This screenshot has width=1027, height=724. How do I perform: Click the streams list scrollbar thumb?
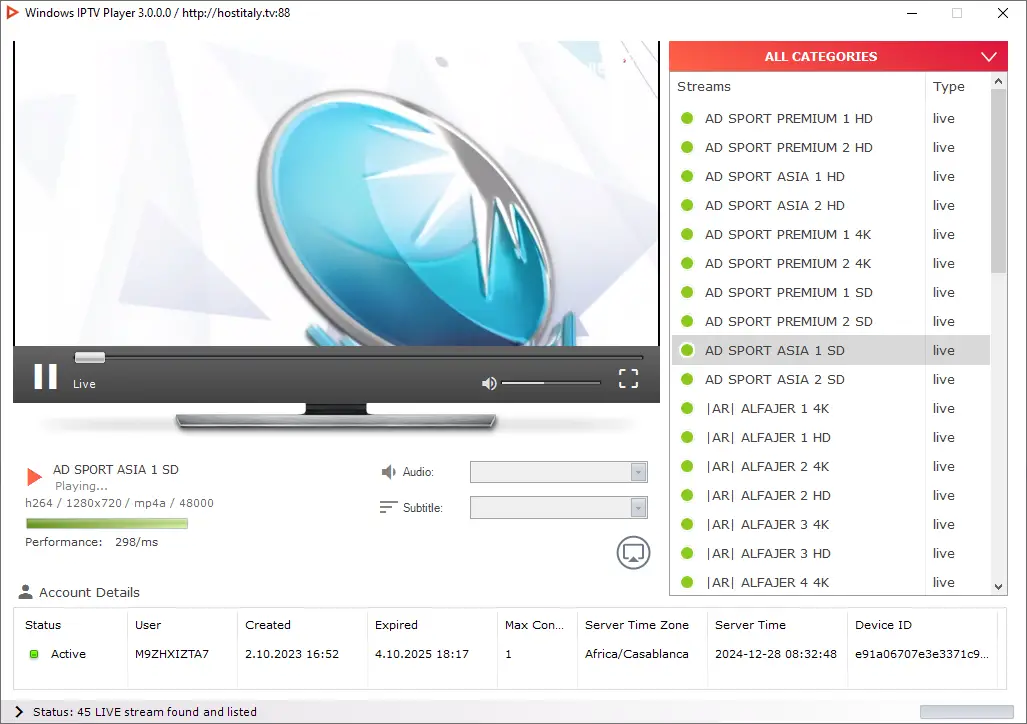(x=998, y=181)
